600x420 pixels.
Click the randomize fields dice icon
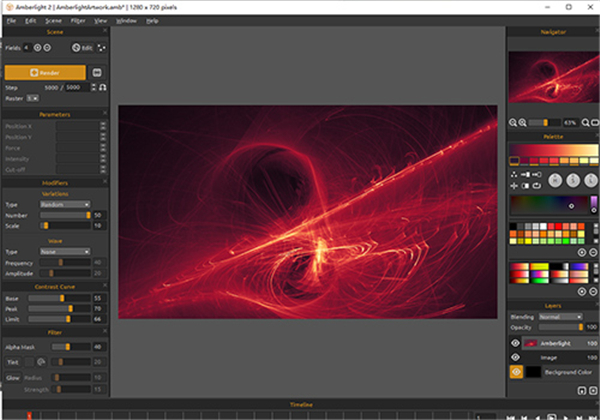[x=102, y=47]
